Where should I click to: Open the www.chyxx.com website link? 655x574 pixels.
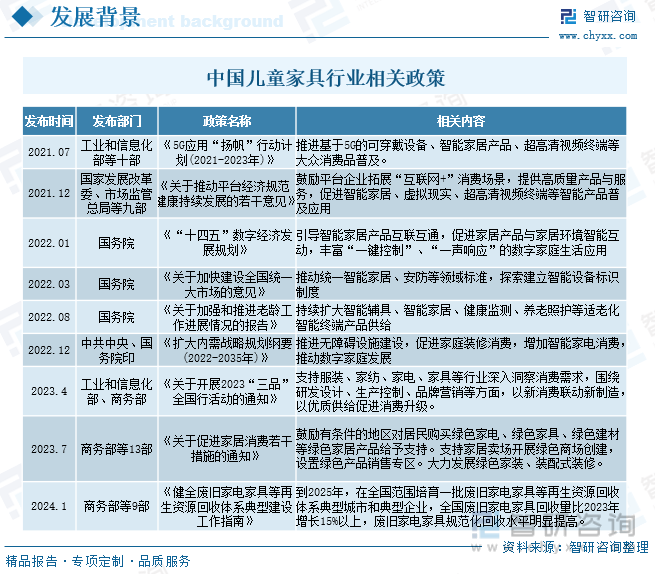pyautogui.click(x=610, y=37)
